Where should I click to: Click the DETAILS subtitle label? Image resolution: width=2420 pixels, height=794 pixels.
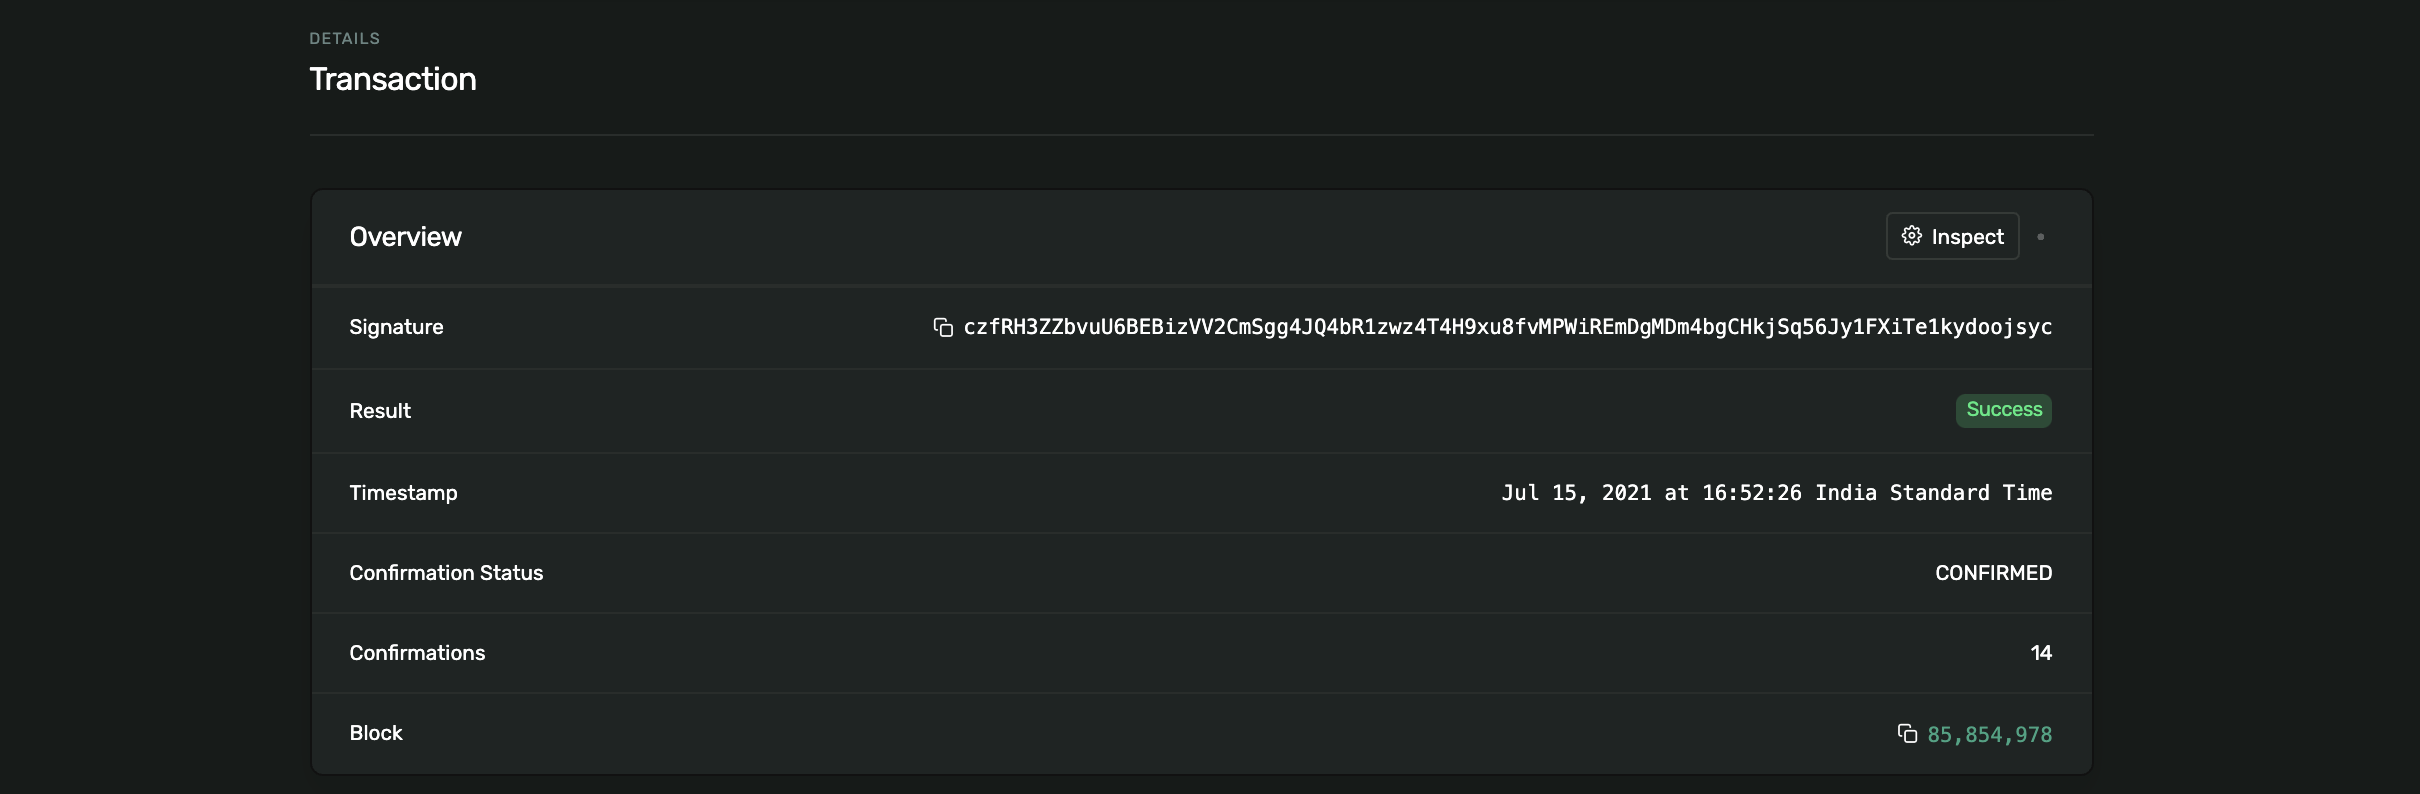(x=344, y=38)
